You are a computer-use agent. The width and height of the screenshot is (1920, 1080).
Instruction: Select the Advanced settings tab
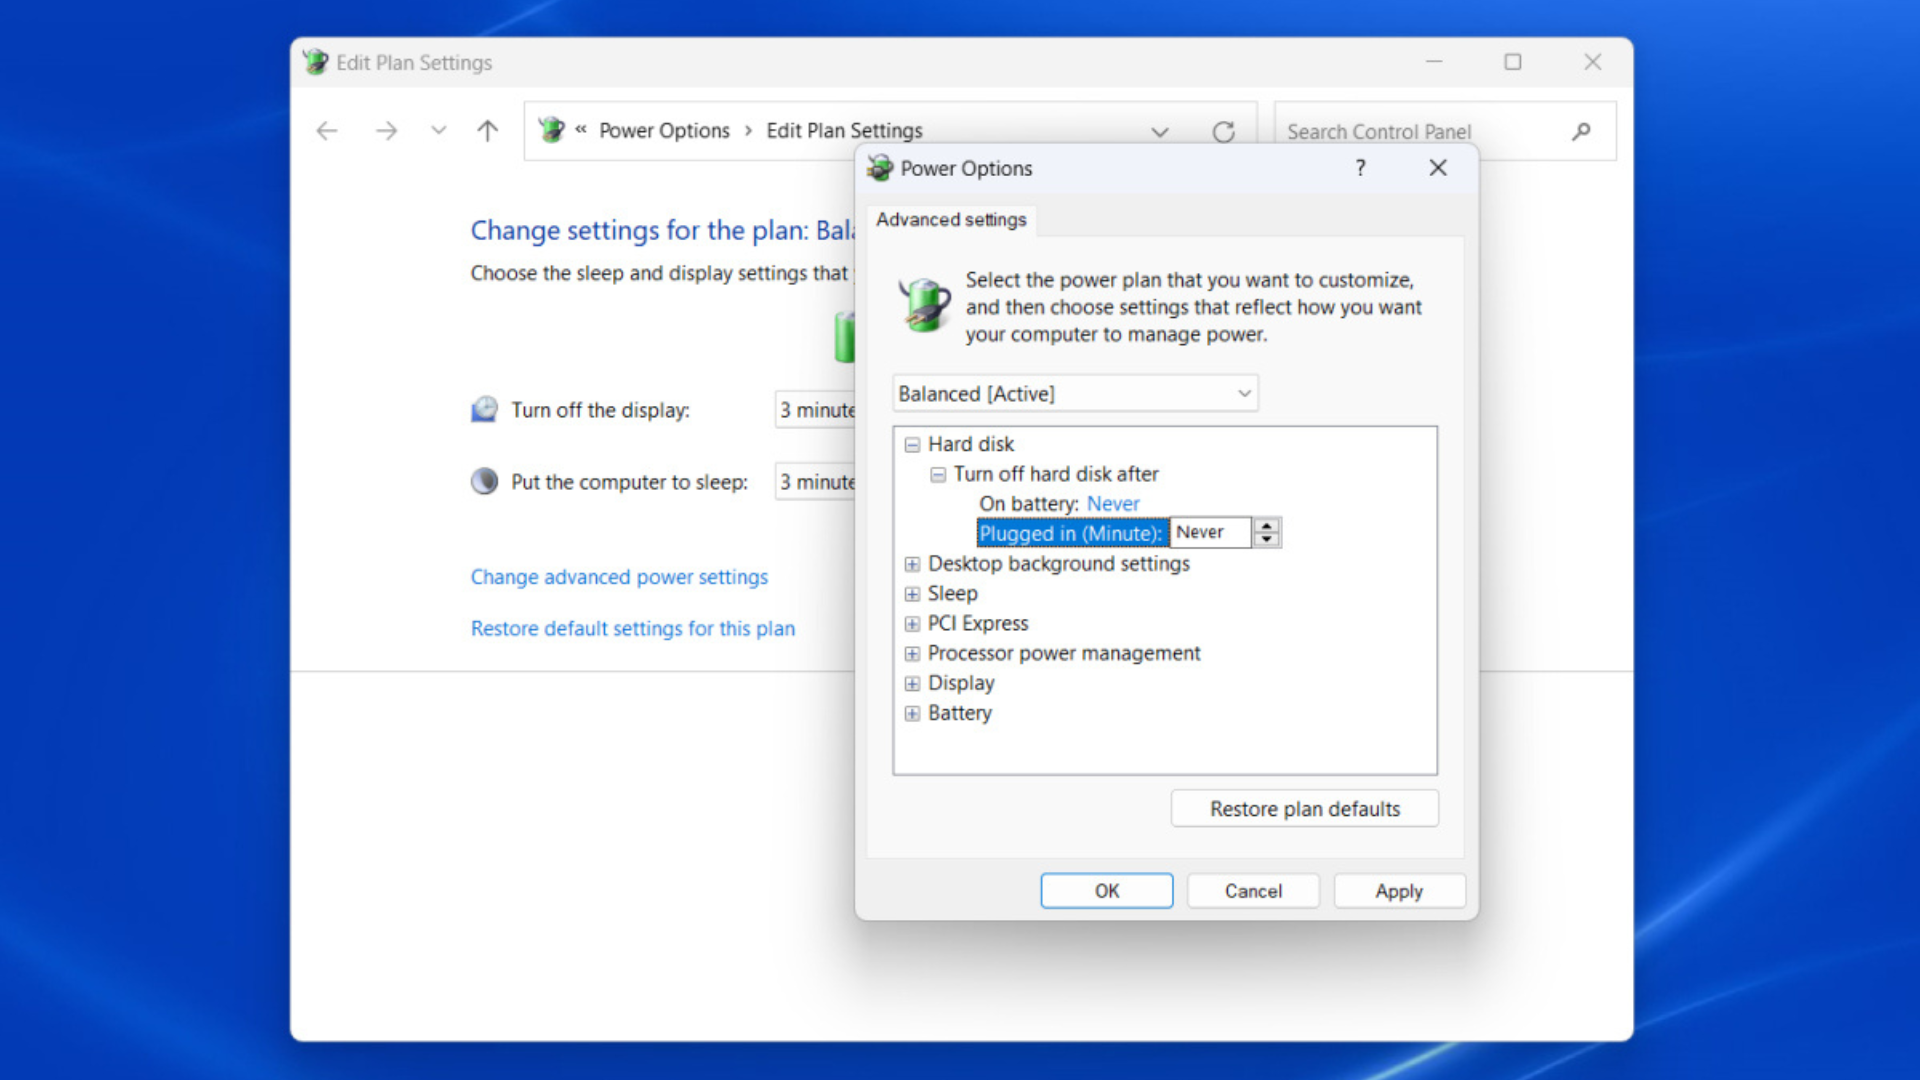pos(951,220)
